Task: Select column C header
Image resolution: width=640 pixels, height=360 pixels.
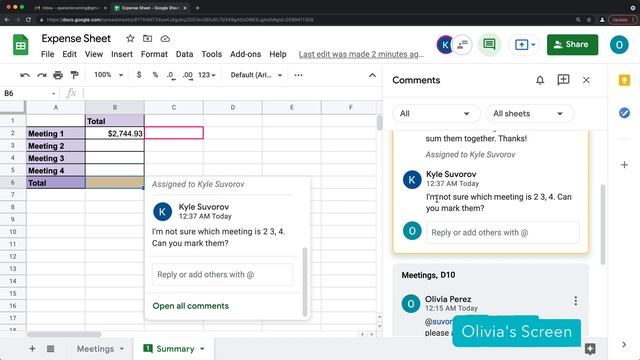Action: [174, 107]
